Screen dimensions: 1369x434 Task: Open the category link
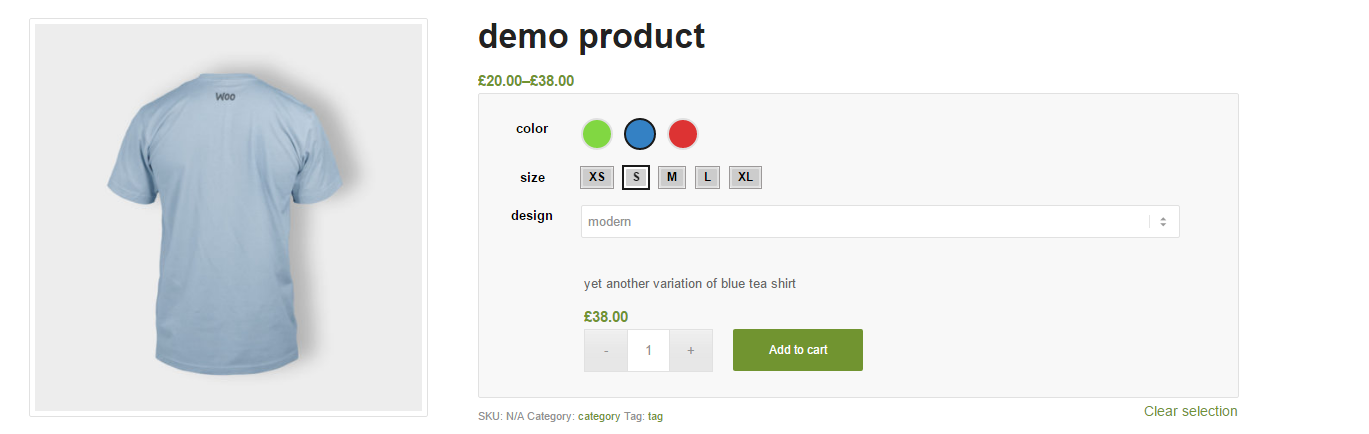599,416
